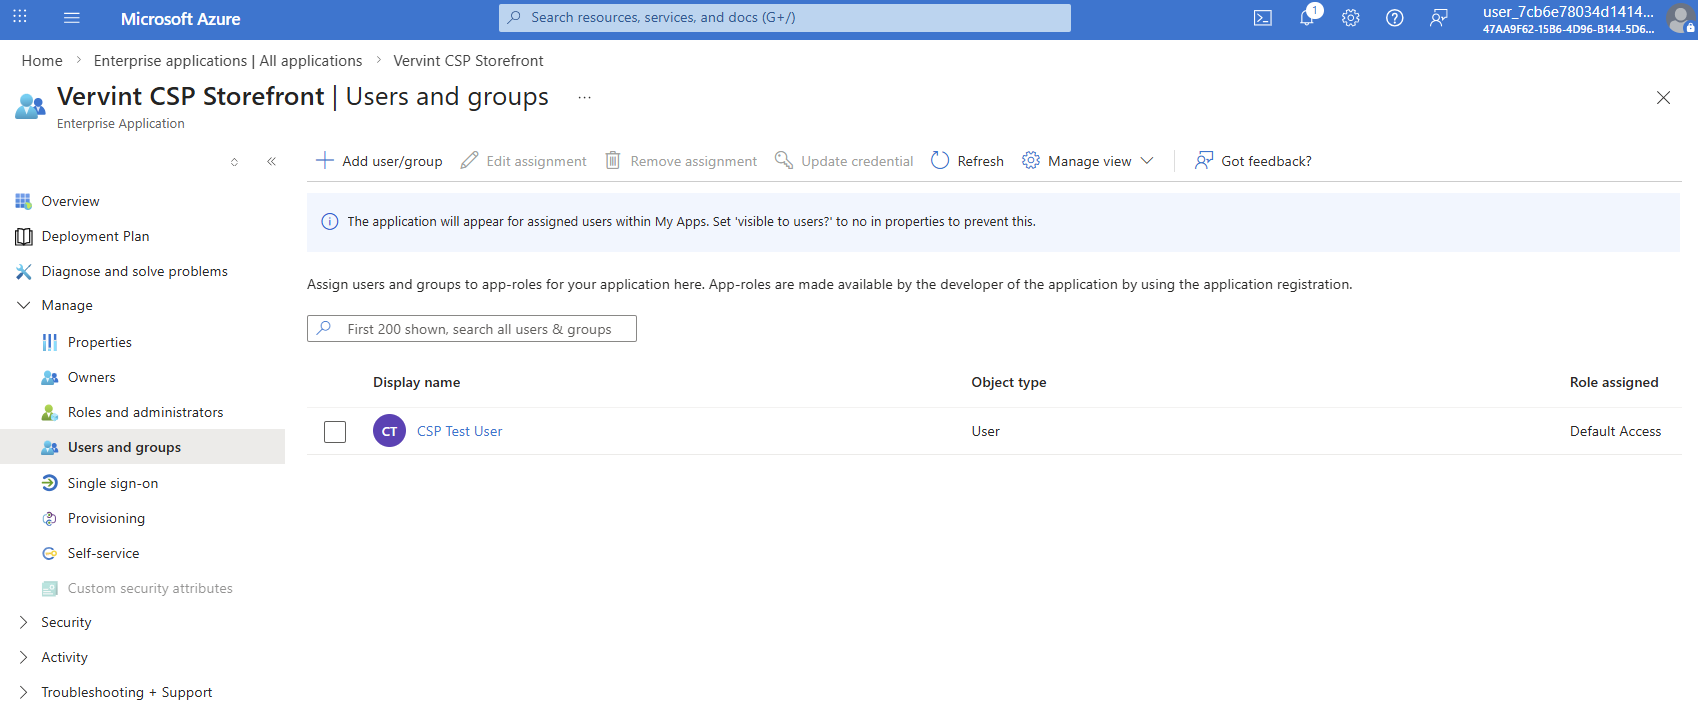Open the Azure app launcher grid
The width and height of the screenshot is (1698, 728).
tap(20, 17)
